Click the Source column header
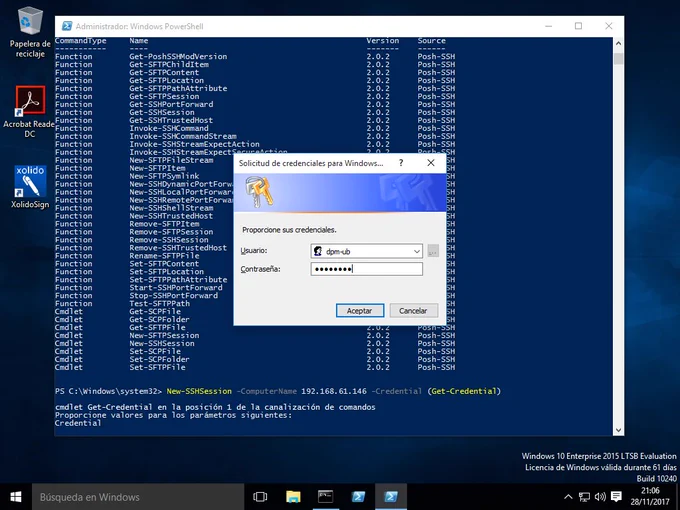The image size is (680, 510). click(x=432, y=41)
